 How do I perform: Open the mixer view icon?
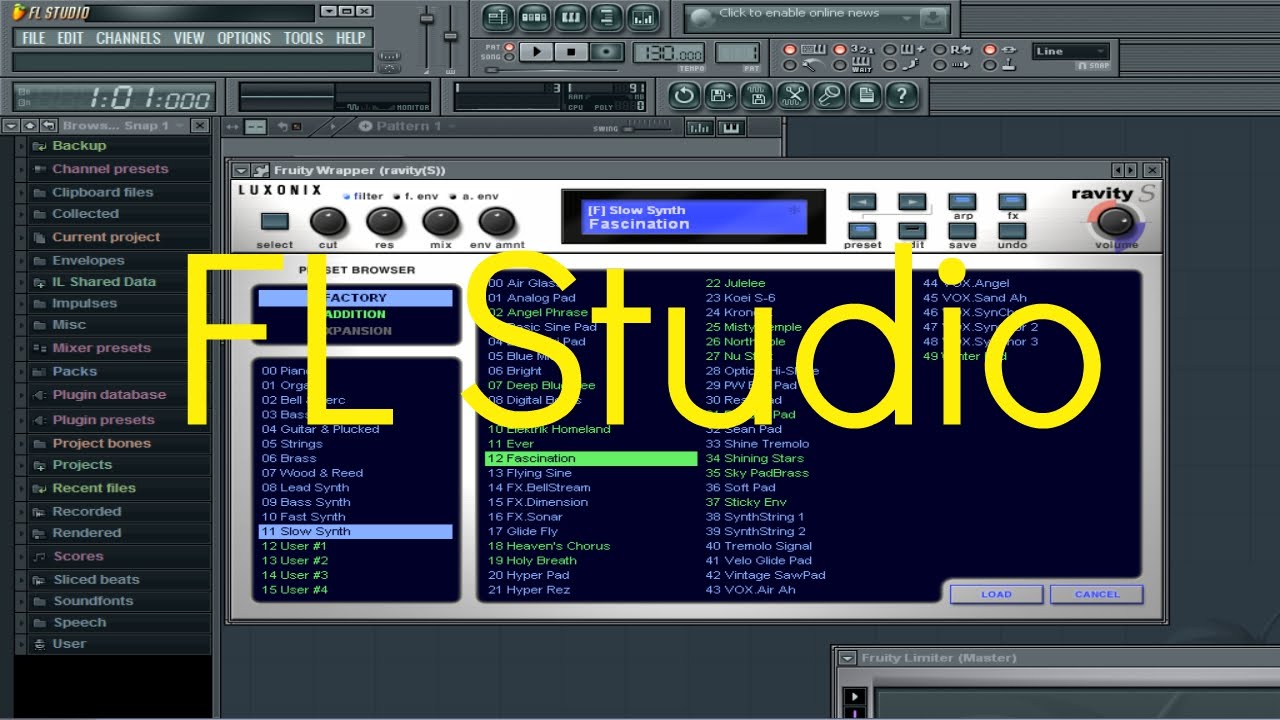642,17
